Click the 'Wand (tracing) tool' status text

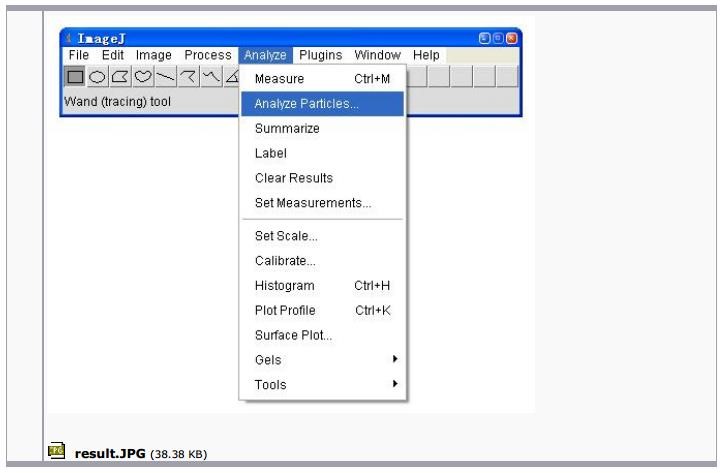117,102
